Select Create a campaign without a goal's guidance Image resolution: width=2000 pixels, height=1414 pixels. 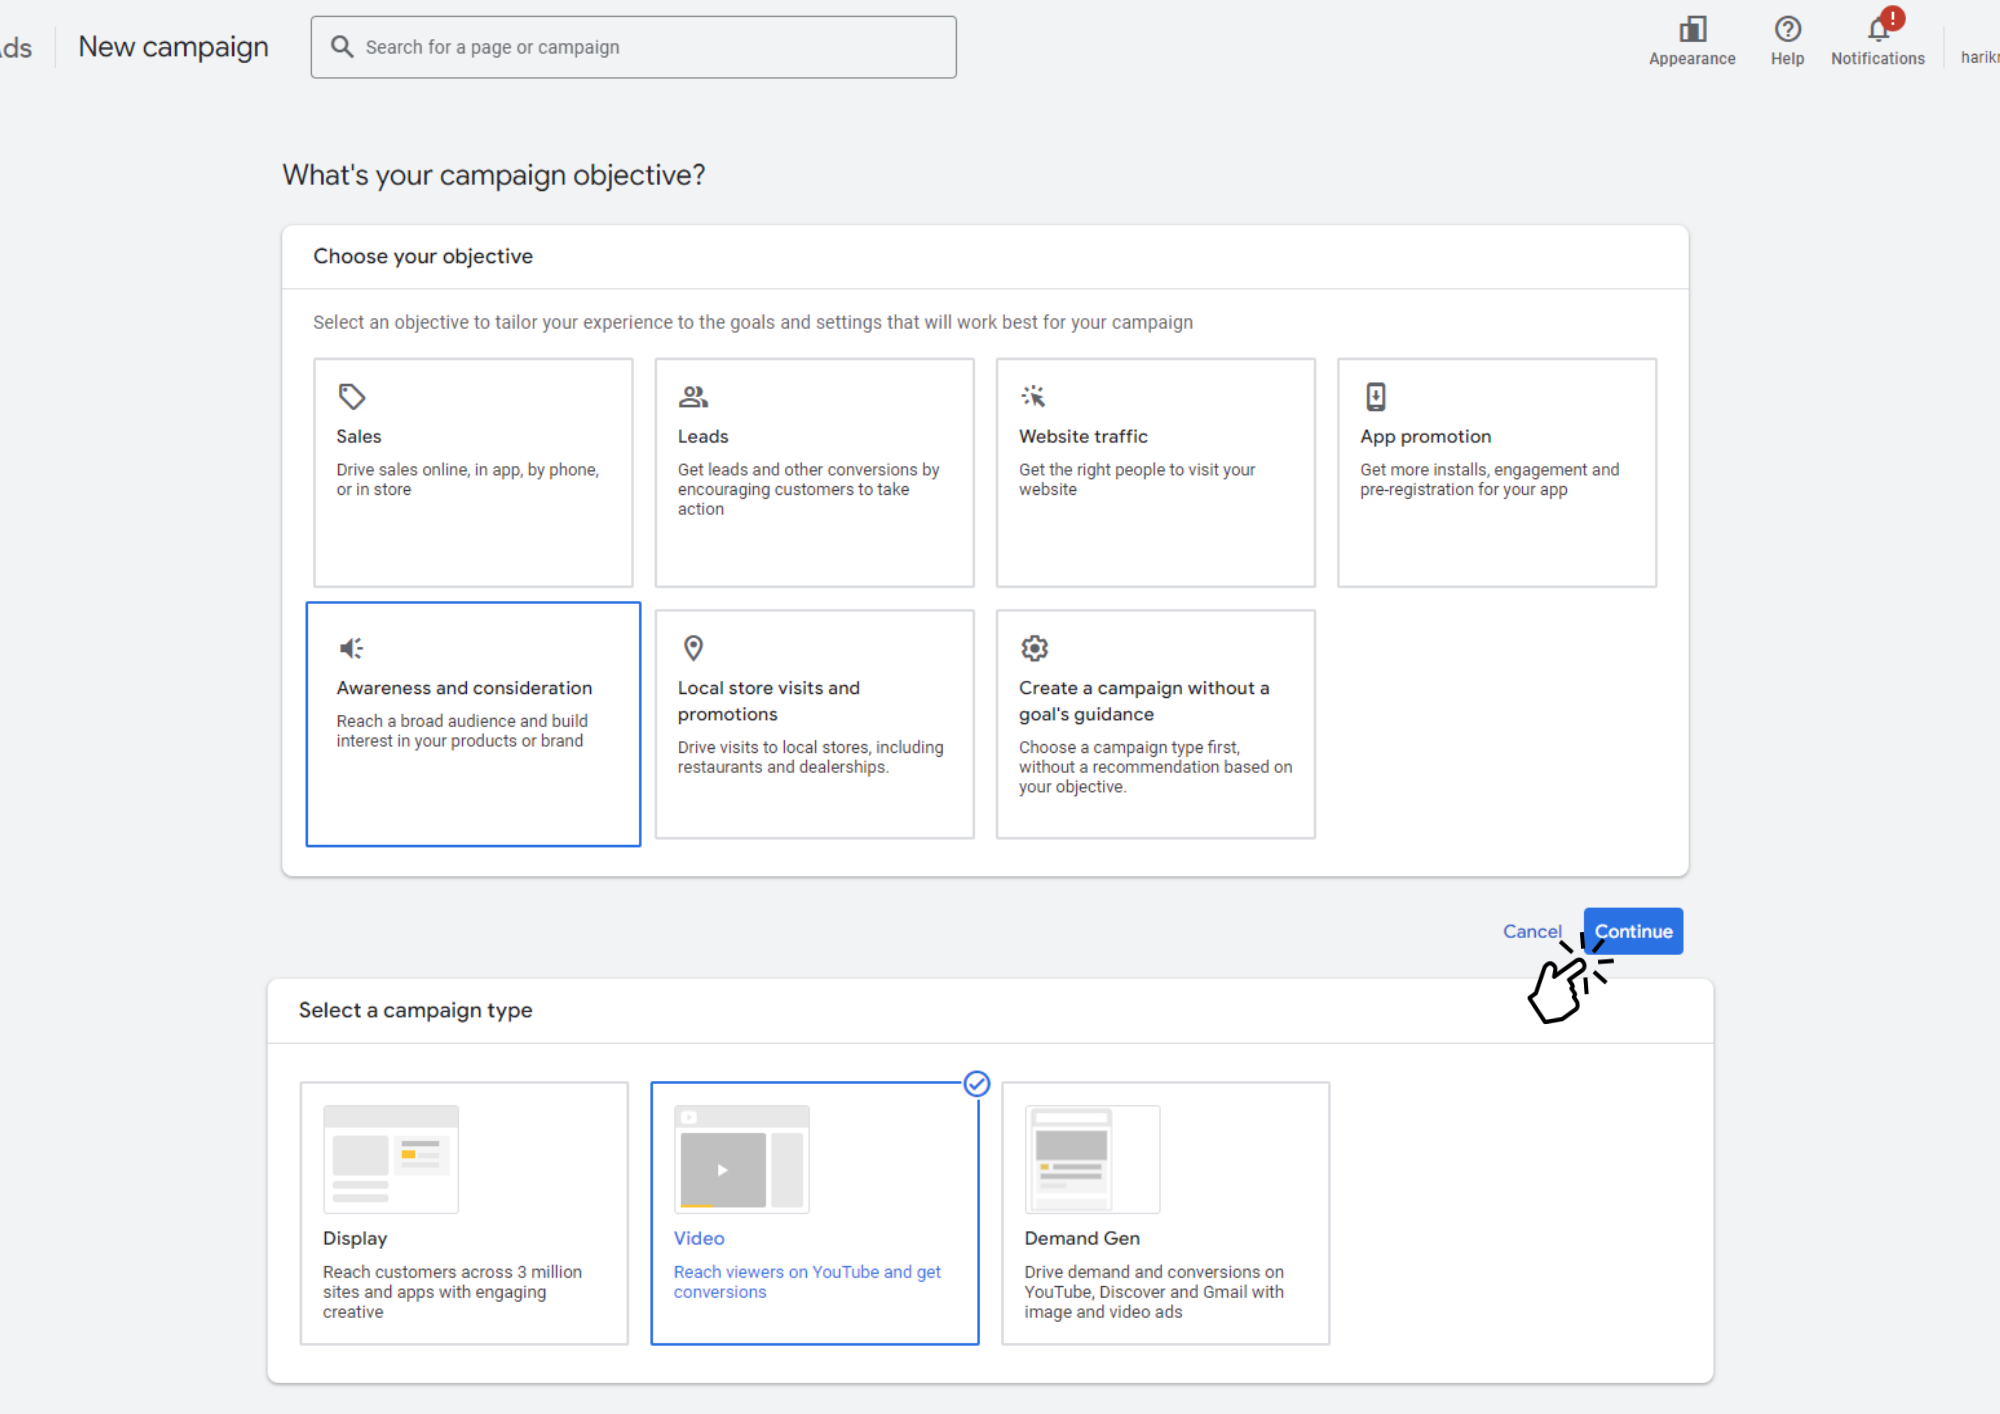pos(1155,724)
